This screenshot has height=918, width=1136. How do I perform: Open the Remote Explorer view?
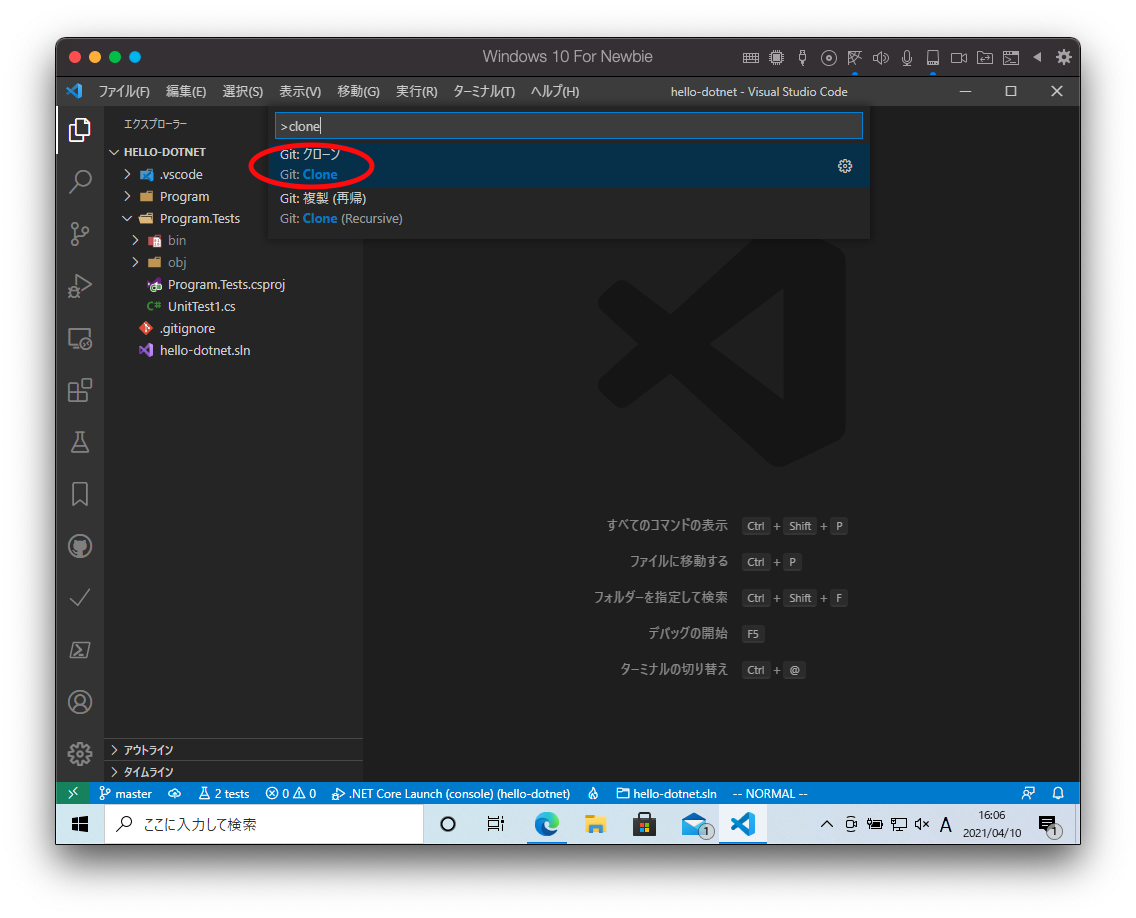[x=80, y=338]
